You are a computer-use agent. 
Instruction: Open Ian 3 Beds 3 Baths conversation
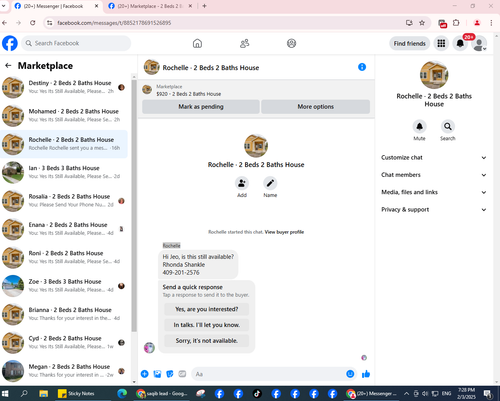point(64,172)
